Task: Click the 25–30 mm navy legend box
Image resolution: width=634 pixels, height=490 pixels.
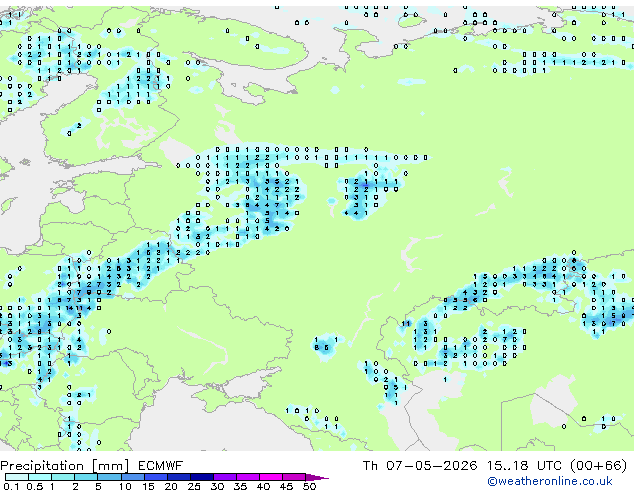Action: click(x=201, y=477)
